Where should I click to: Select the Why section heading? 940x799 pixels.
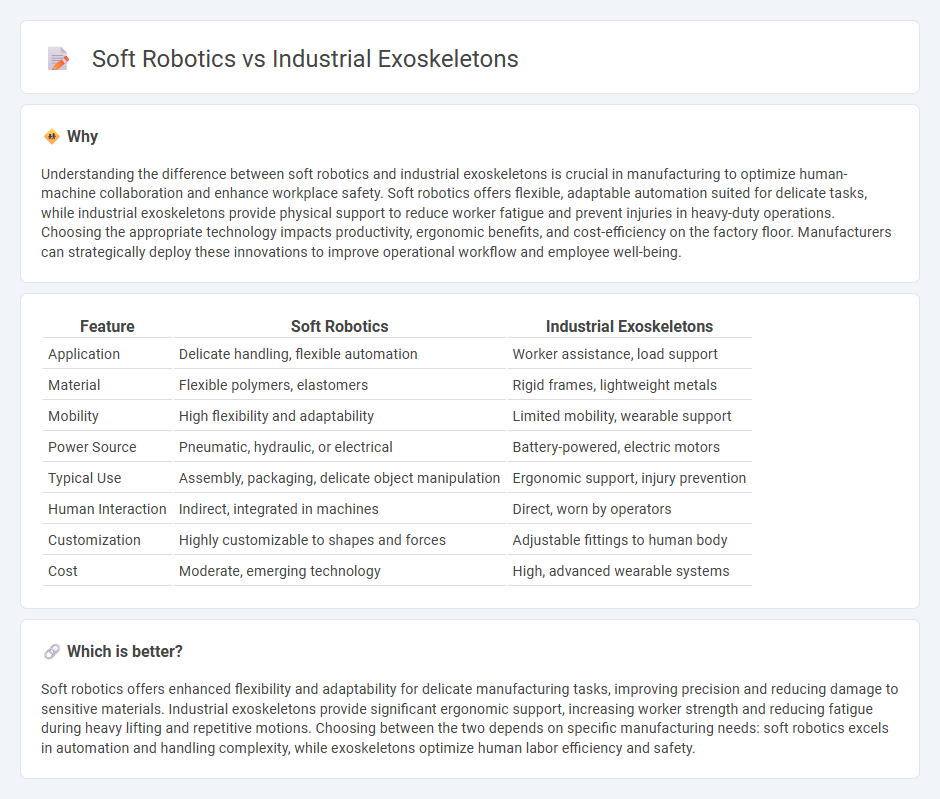(82, 137)
